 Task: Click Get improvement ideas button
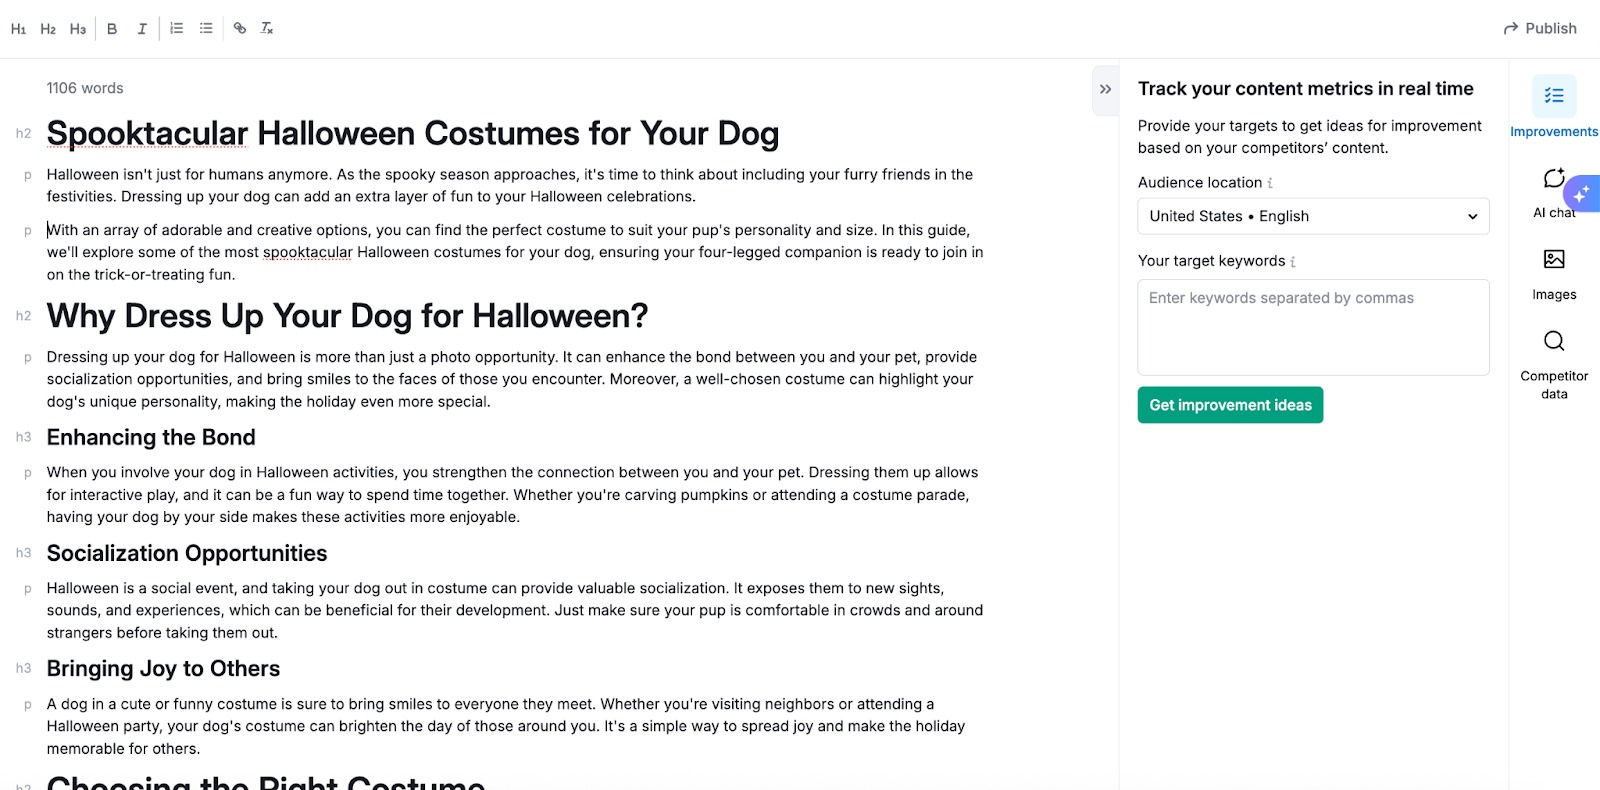tap(1229, 405)
